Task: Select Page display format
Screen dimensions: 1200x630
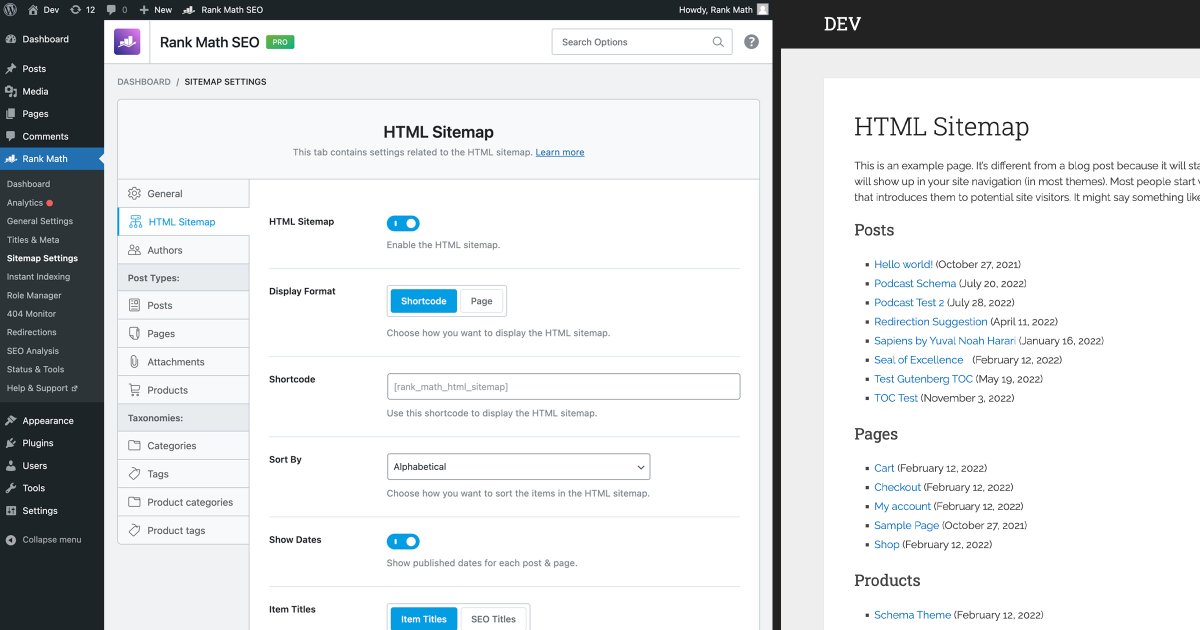Action: (x=482, y=301)
